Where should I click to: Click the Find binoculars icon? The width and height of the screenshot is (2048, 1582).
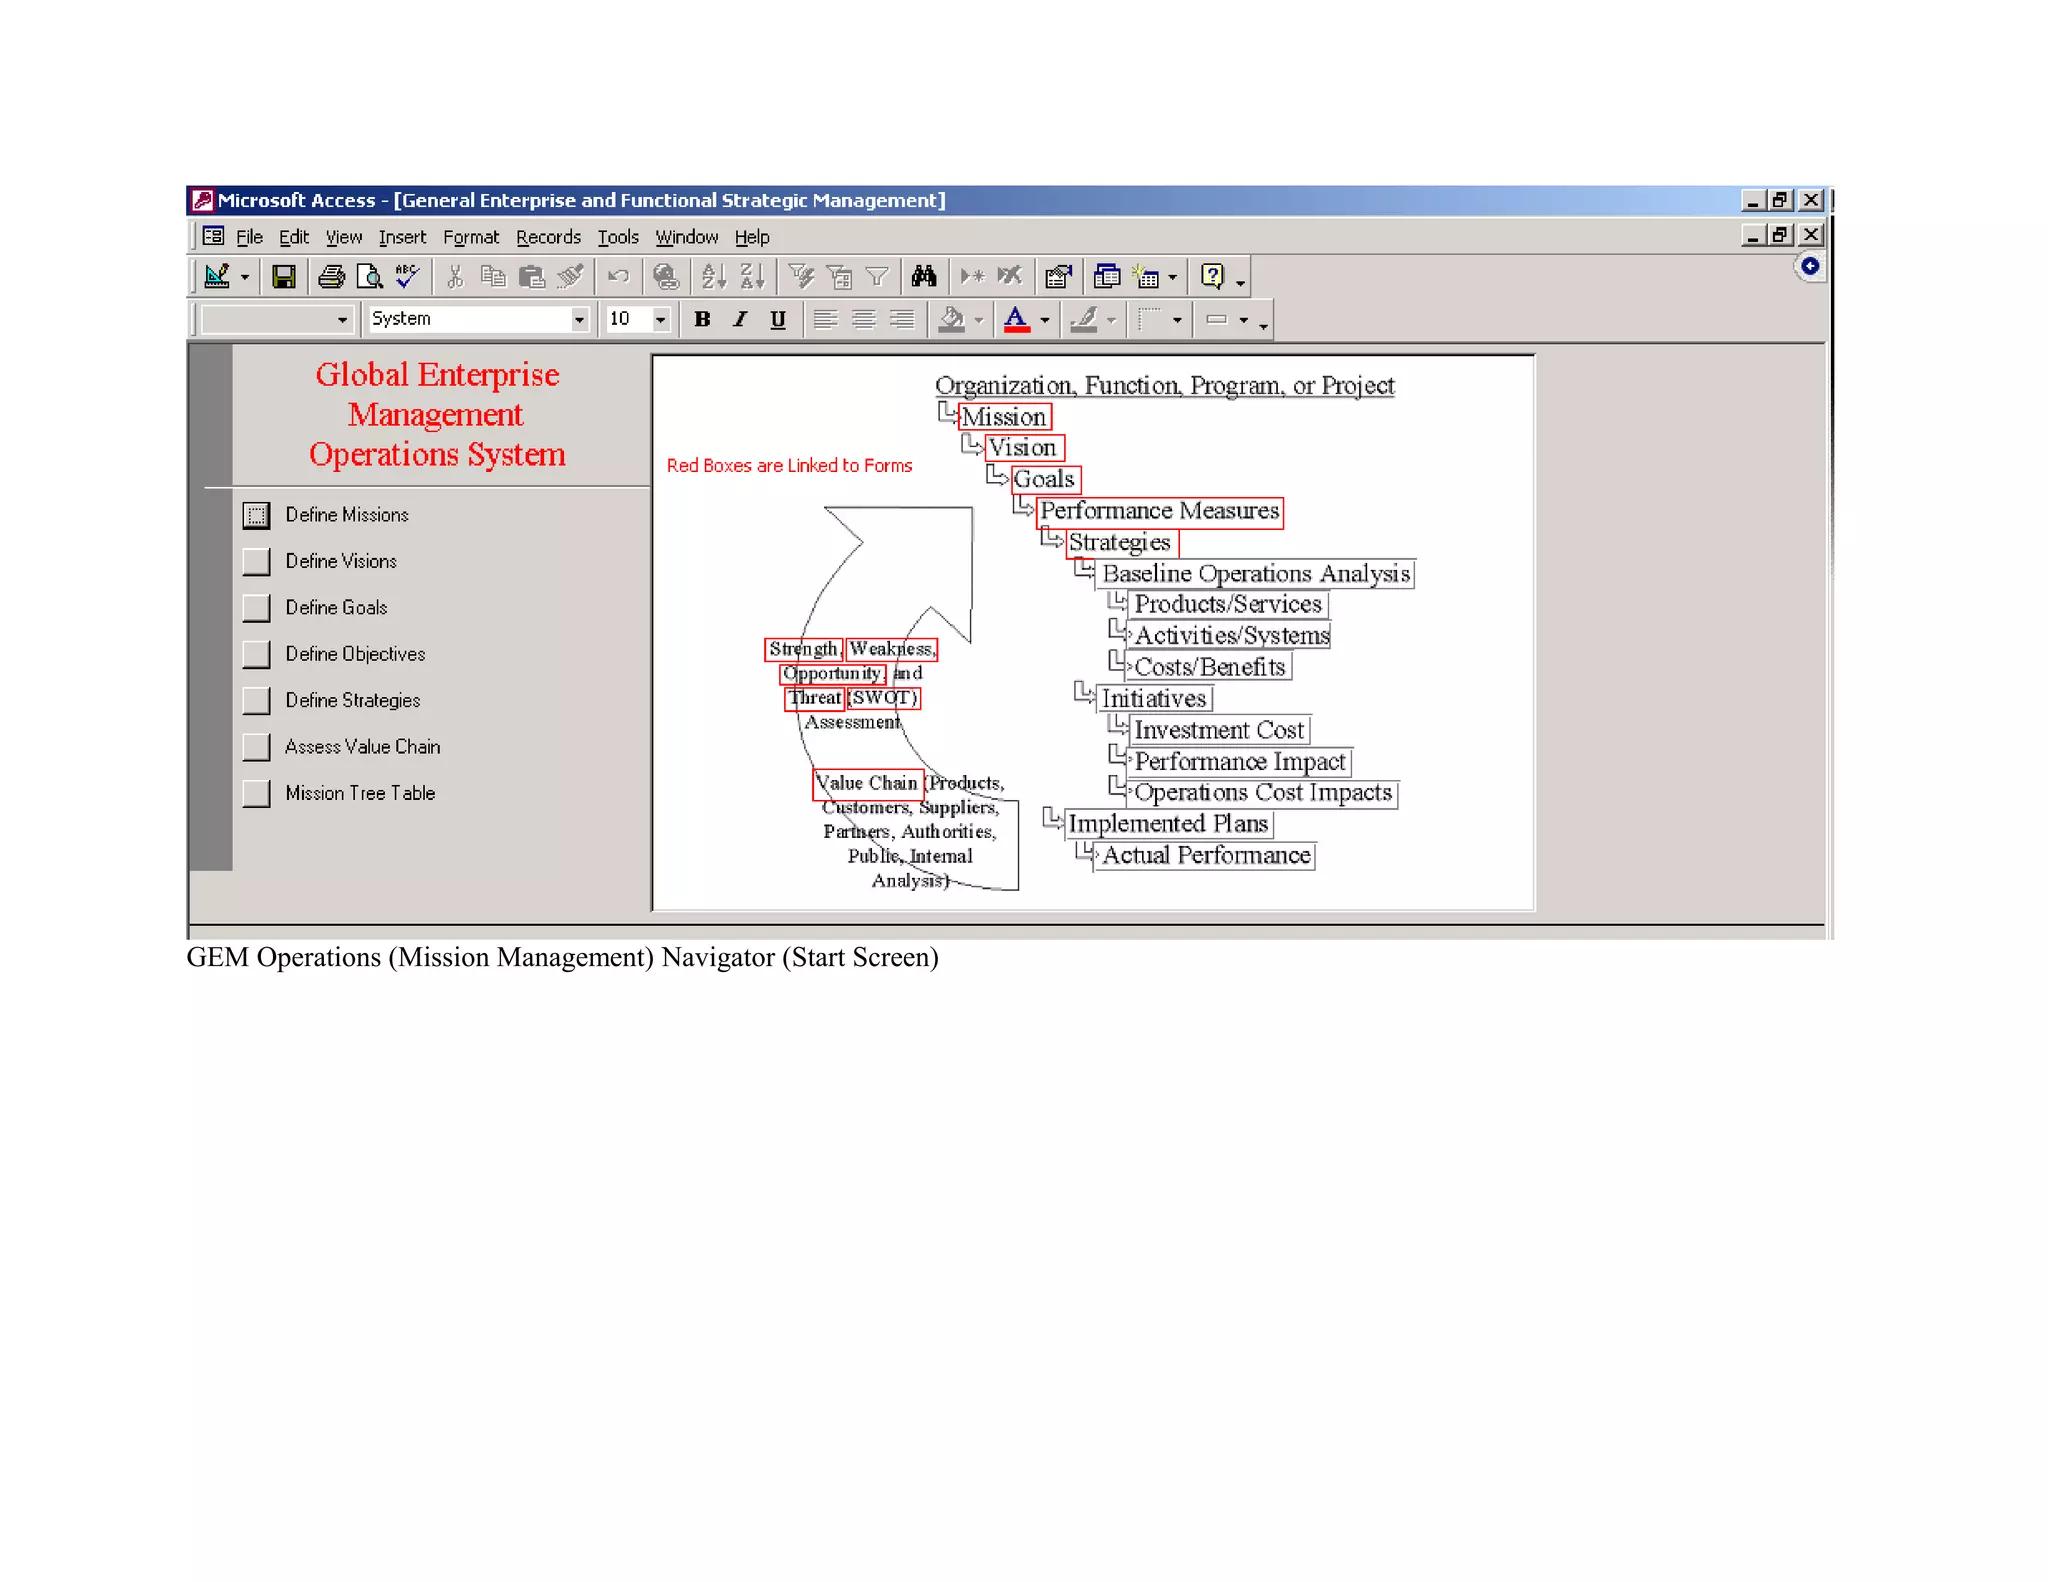(x=924, y=277)
